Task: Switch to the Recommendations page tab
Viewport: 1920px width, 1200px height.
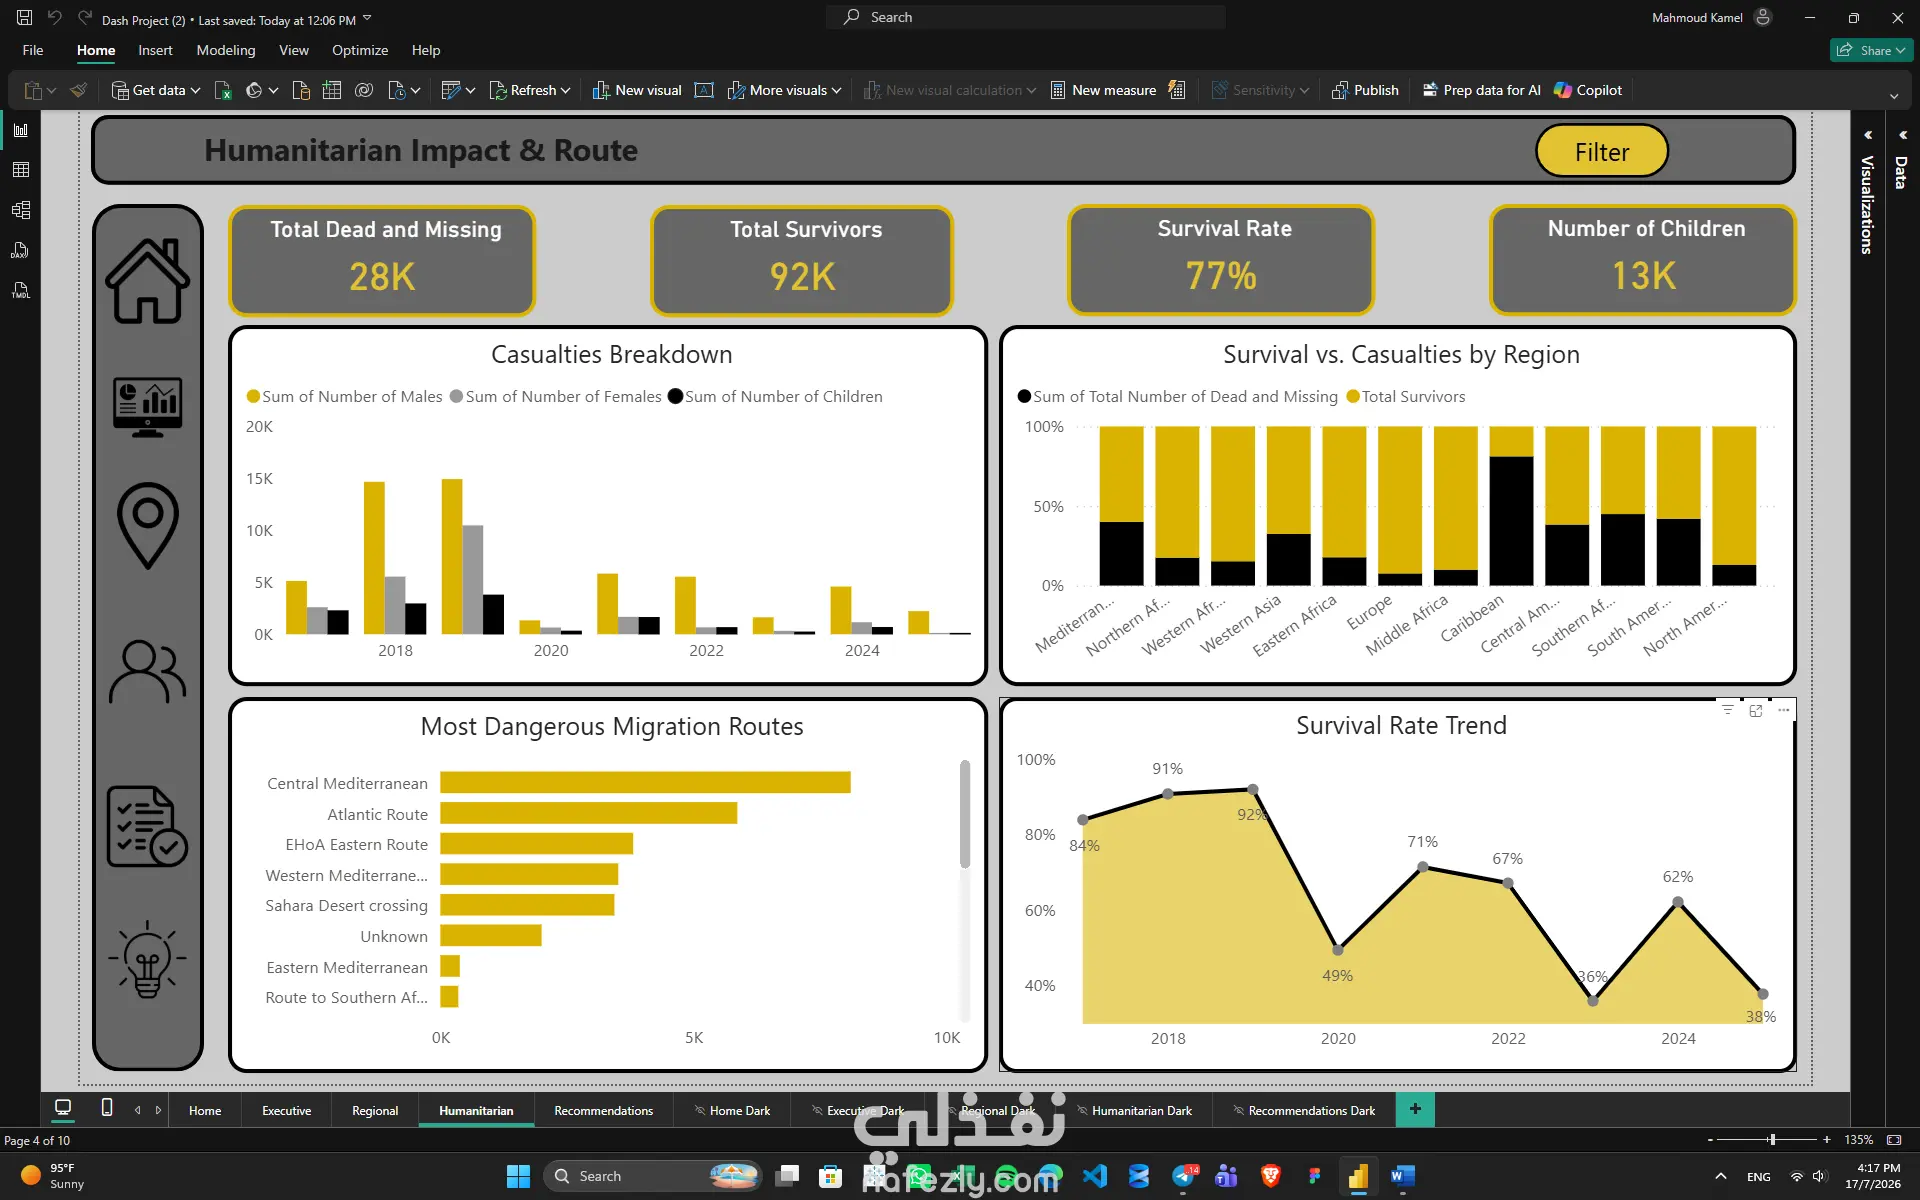Action: click(x=603, y=1110)
